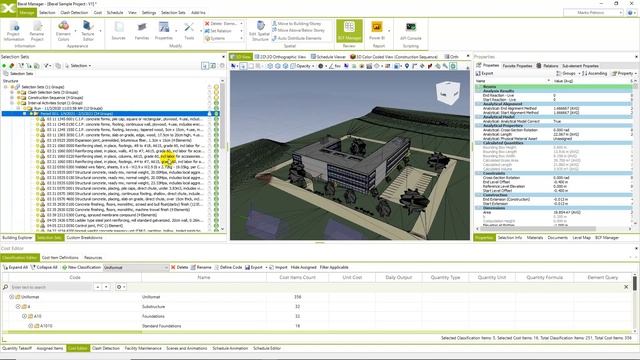Screen dimensions: 640x360
Task: Toggle the highlighted frame button in 3D toolbar
Action: pos(453,66)
